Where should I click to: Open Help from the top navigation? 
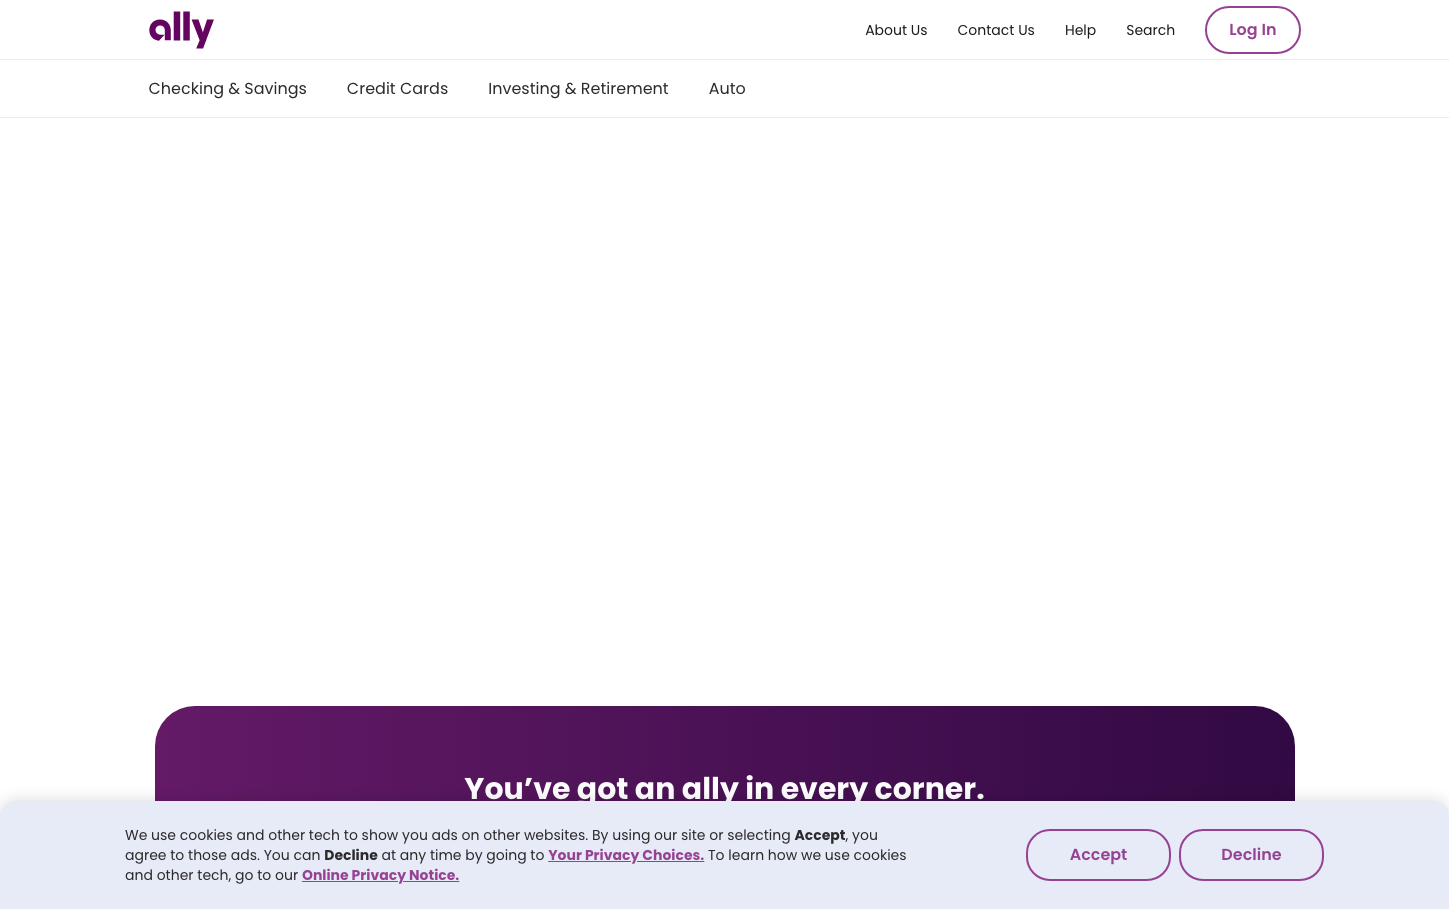[x=1079, y=30]
